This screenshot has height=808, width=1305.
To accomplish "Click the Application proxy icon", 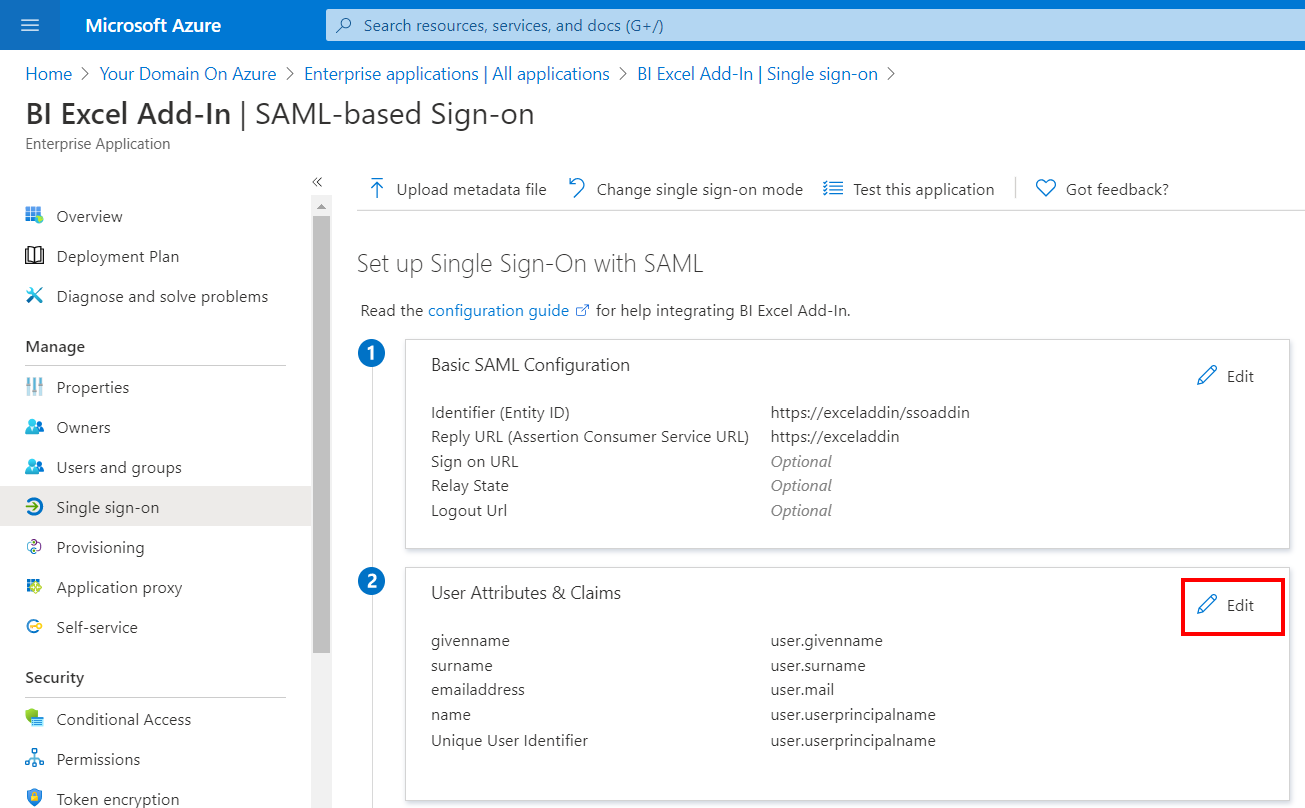I will 35,587.
